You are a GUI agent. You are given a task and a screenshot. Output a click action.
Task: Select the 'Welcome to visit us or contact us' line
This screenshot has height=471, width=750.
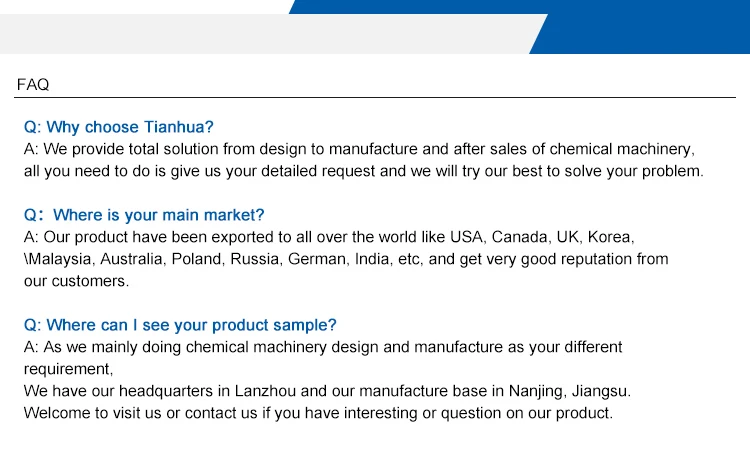(318, 413)
